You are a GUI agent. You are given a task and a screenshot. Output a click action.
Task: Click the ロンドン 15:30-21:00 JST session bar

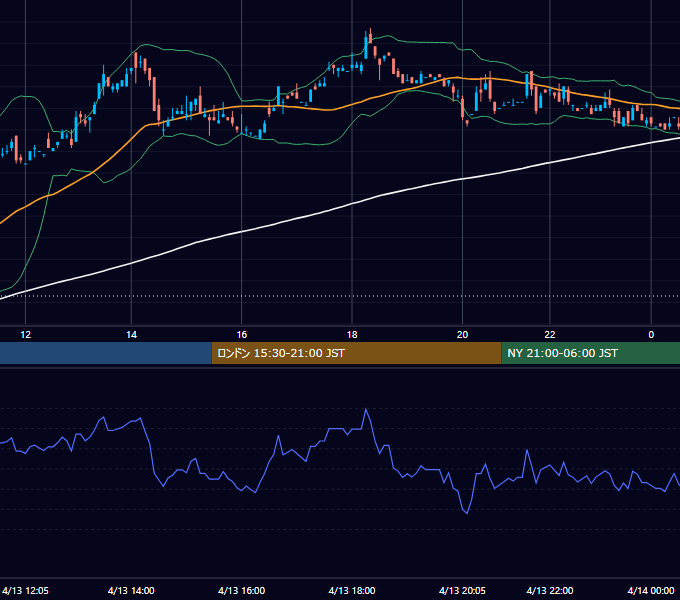tap(356, 353)
